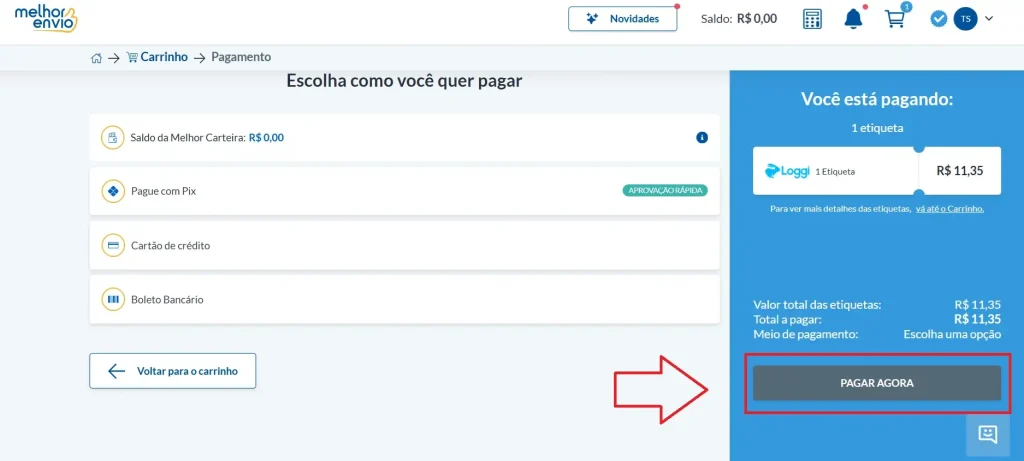Expand the user account dropdown chevron

coord(989,19)
